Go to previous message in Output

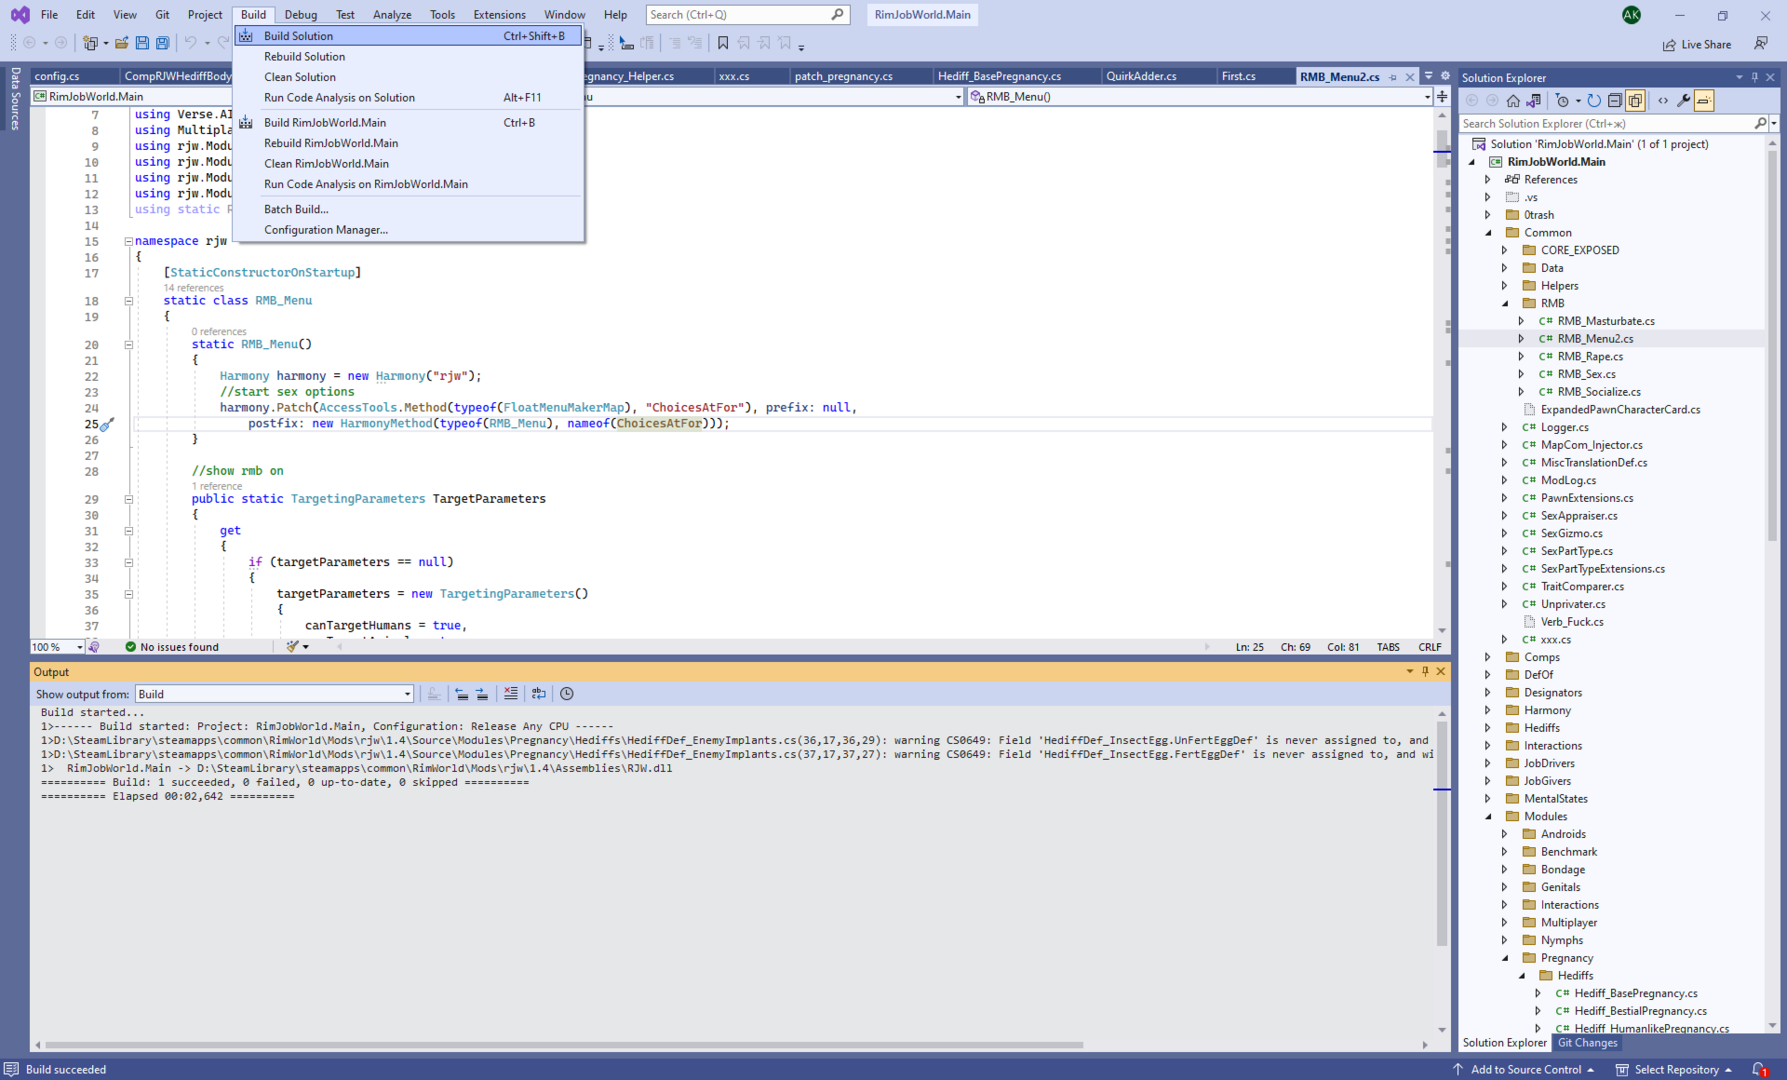click(x=462, y=694)
